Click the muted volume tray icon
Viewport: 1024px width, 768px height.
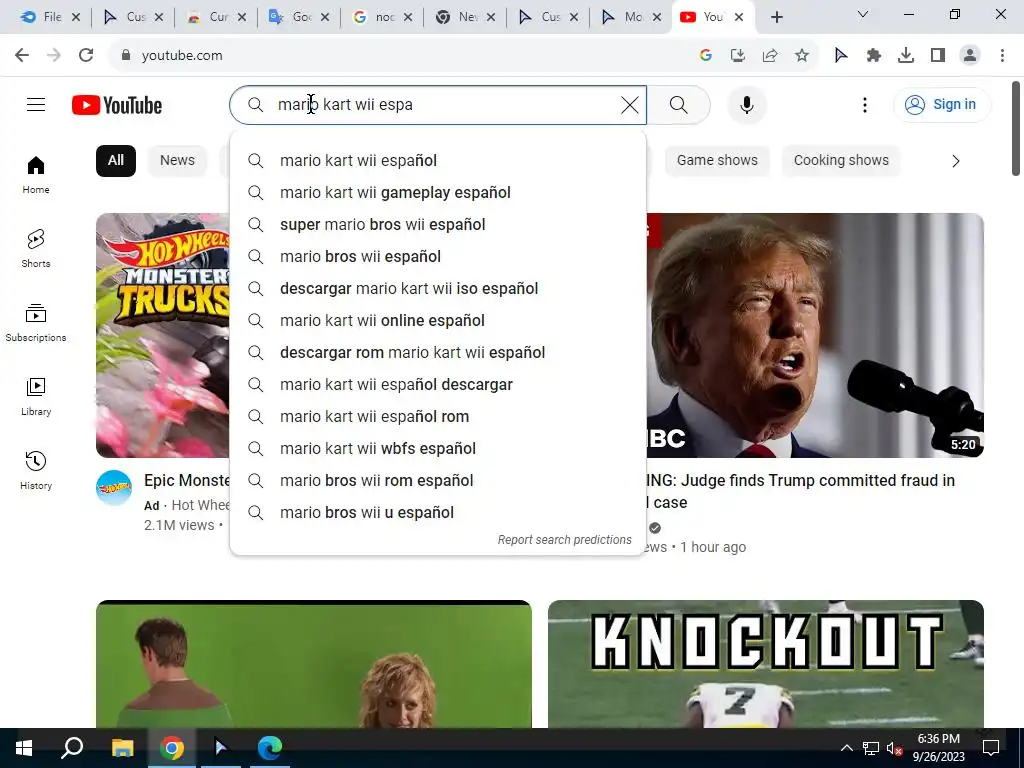tap(894, 748)
